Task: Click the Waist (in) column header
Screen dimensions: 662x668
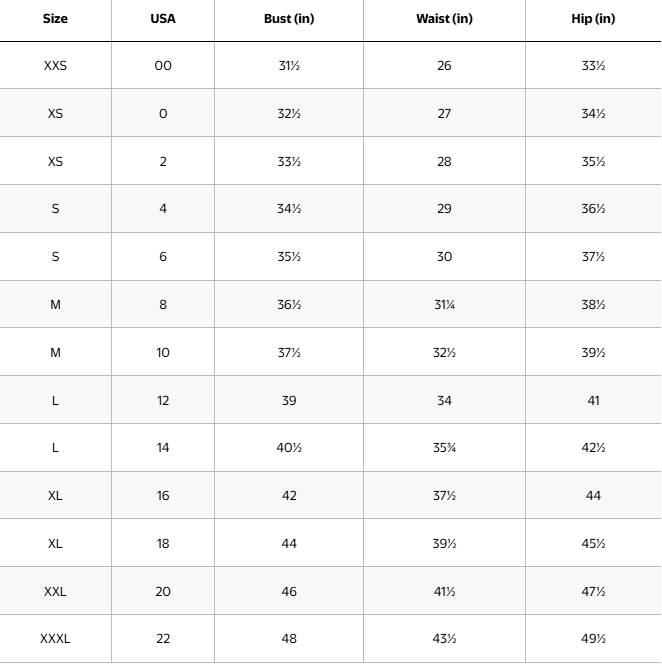Action: click(x=444, y=19)
